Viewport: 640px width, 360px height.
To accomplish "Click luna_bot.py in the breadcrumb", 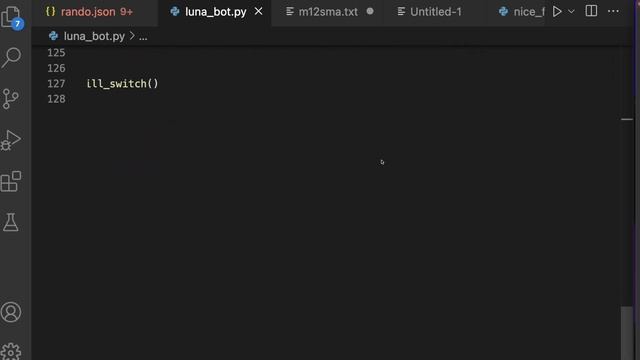I will pyautogui.click(x=94, y=36).
